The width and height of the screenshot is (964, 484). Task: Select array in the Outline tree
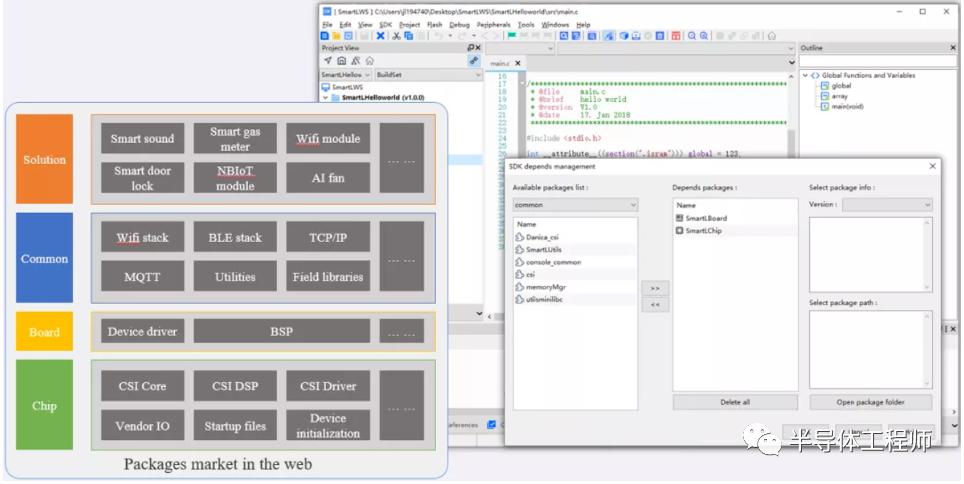834,96
